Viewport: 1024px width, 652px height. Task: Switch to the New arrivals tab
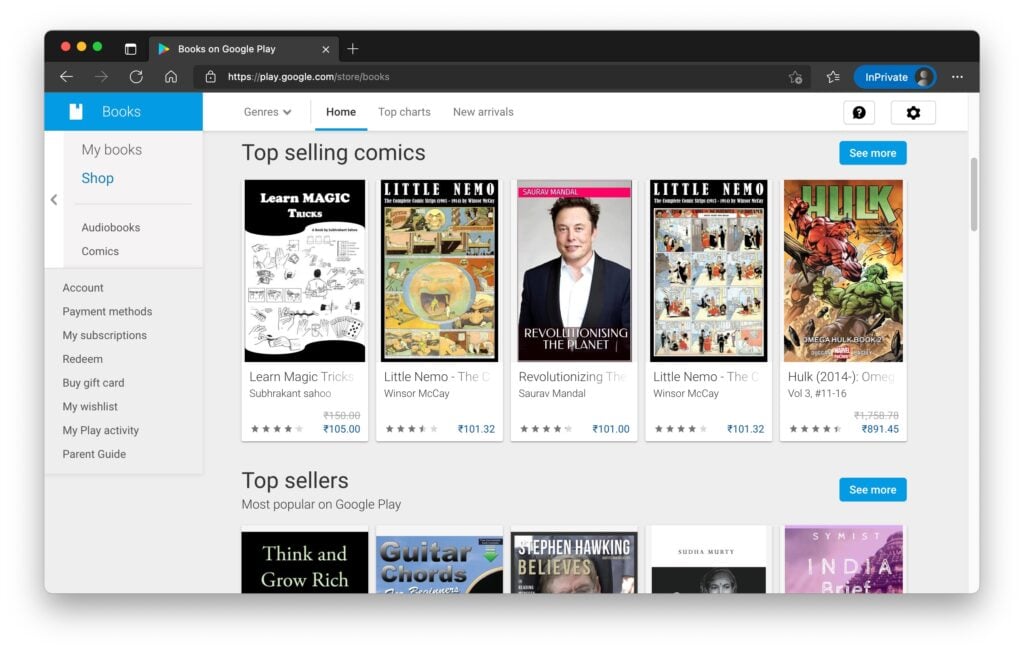pos(483,112)
